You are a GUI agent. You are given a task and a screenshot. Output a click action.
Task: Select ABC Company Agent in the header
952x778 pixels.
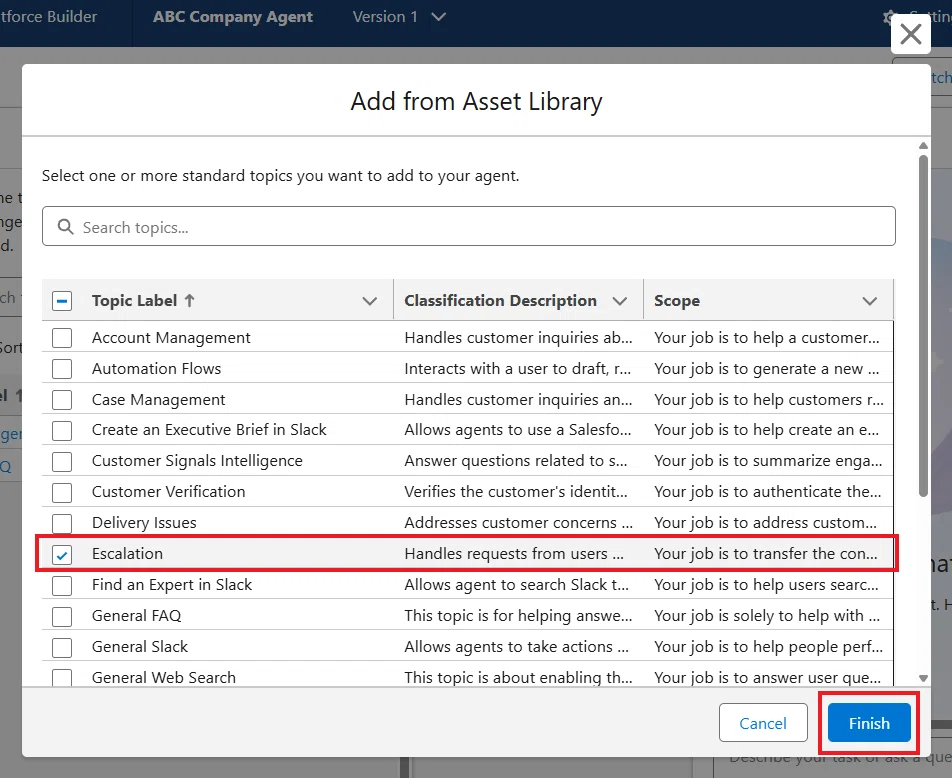[x=233, y=17]
